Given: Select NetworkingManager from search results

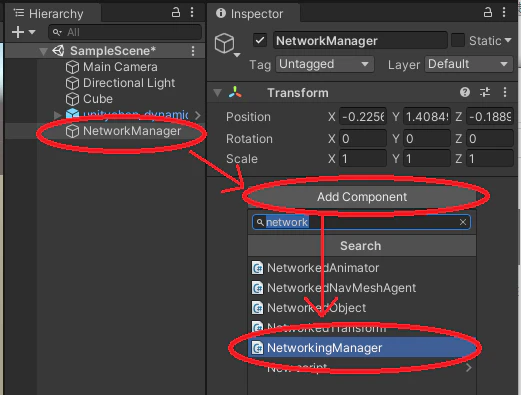Looking at the screenshot, I should [362, 348].
